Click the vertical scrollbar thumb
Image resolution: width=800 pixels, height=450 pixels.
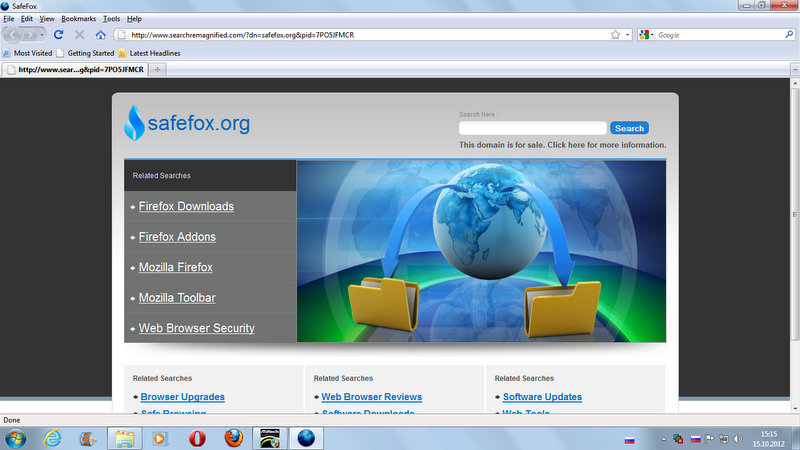point(795,214)
